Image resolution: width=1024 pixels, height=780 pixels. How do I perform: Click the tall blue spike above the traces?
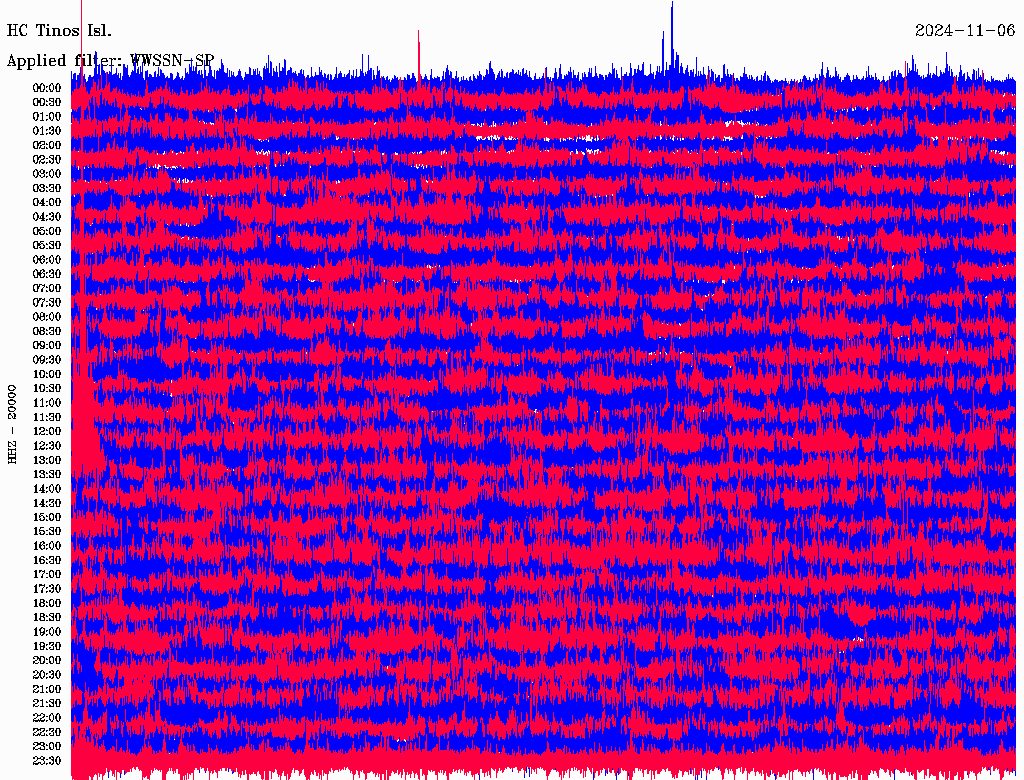672,30
